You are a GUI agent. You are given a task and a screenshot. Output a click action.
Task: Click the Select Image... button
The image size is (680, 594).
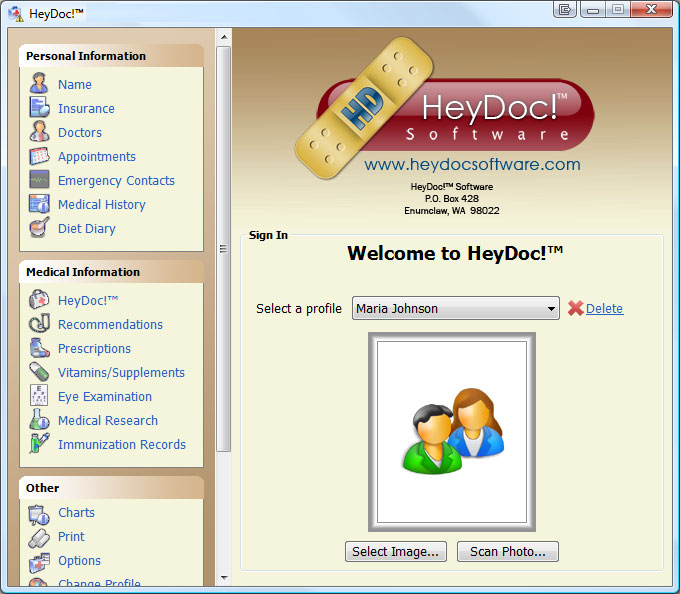pyautogui.click(x=396, y=552)
